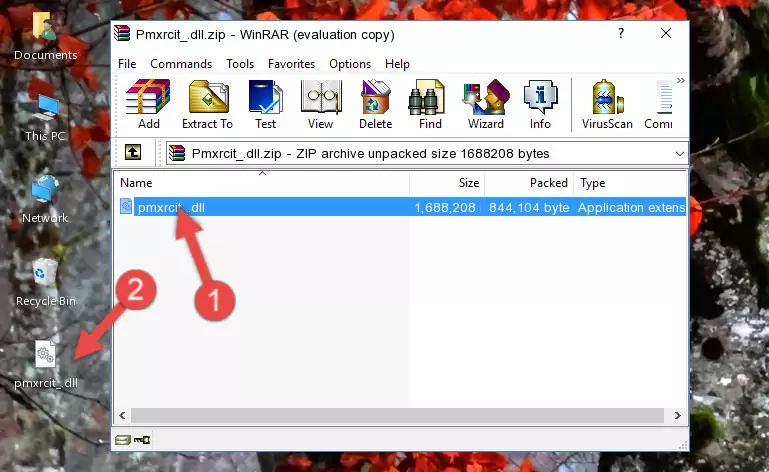Open the Tools menu
This screenshot has height=472, width=769.
click(240, 64)
